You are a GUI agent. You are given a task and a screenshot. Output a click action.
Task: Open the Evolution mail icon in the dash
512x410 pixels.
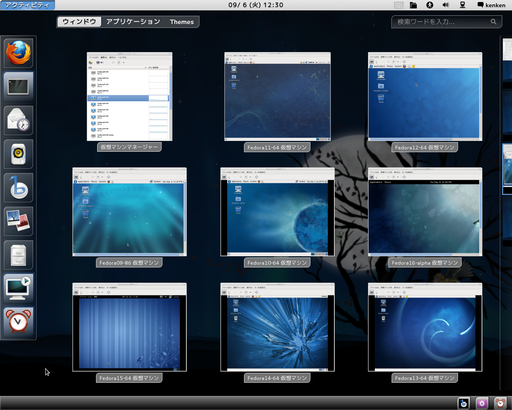[x=18, y=120]
